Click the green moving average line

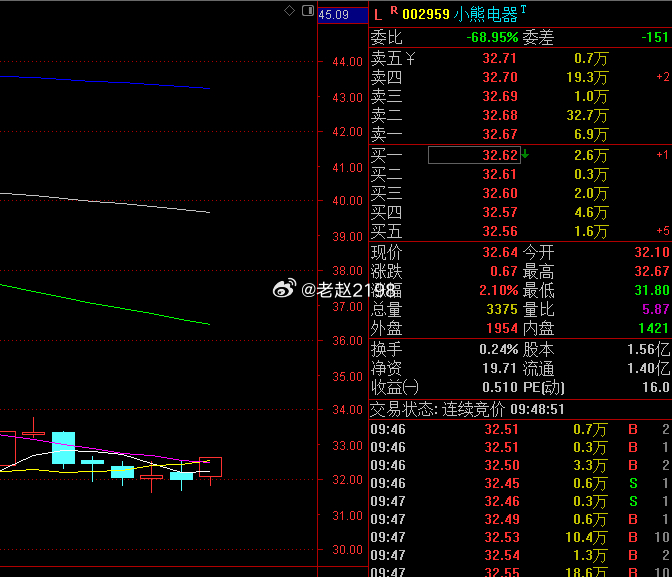[105, 304]
